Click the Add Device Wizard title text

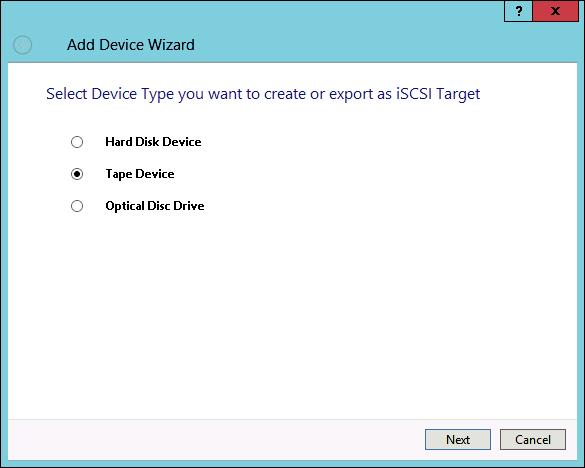coord(131,45)
